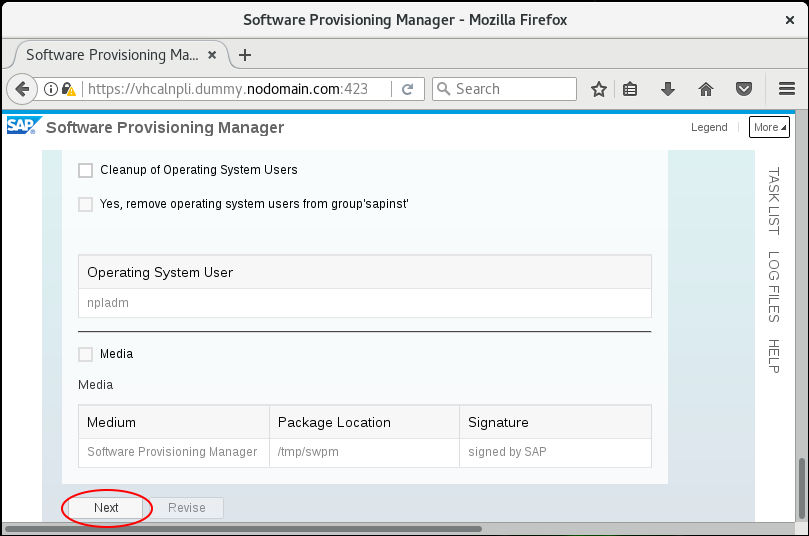Show bookmarks list icon
Image resolution: width=809 pixels, height=536 pixels.
click(630, 89)
